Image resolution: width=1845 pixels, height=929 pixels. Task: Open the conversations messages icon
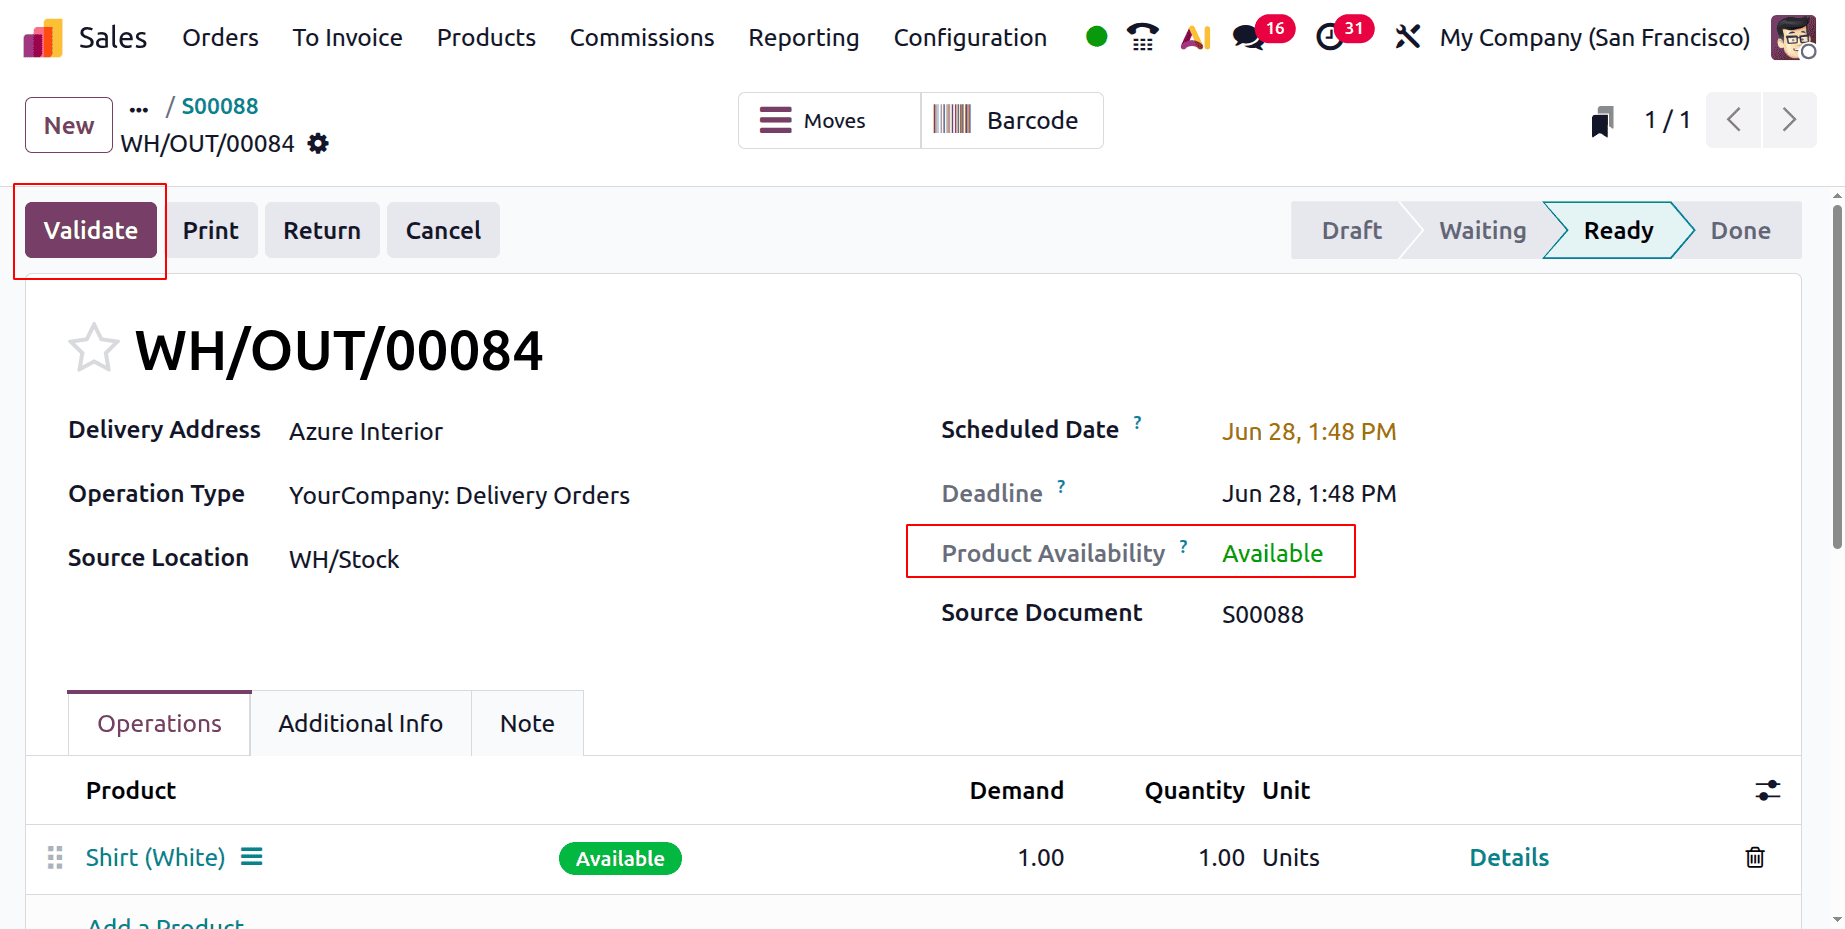[x=1248, y=37]
